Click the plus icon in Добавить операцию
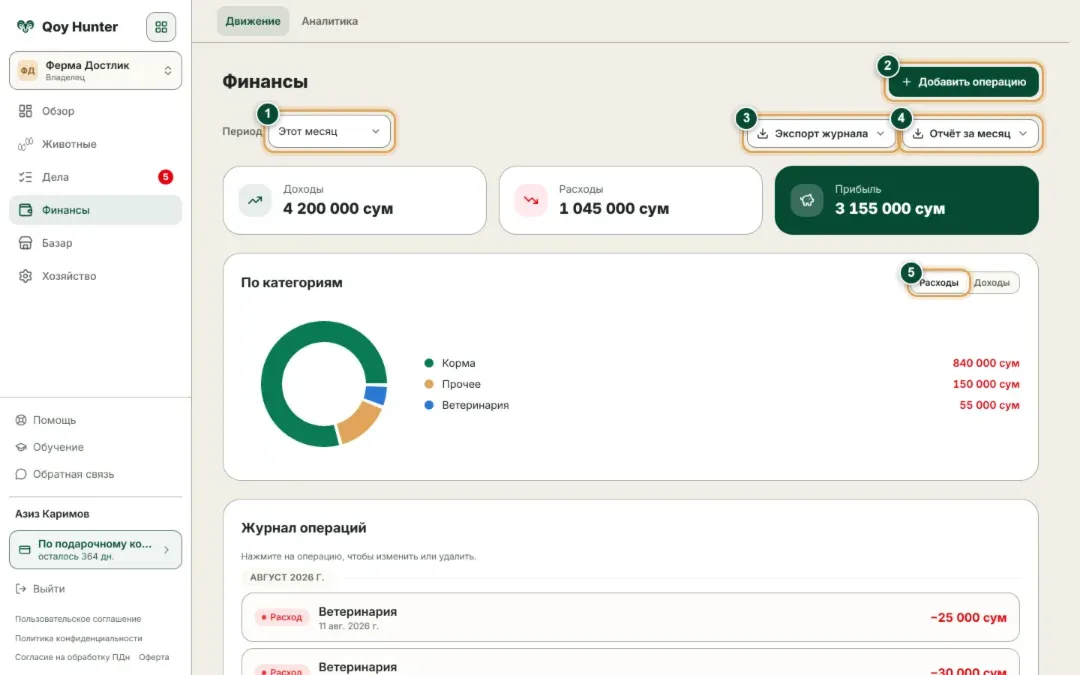 click(906, 82)
